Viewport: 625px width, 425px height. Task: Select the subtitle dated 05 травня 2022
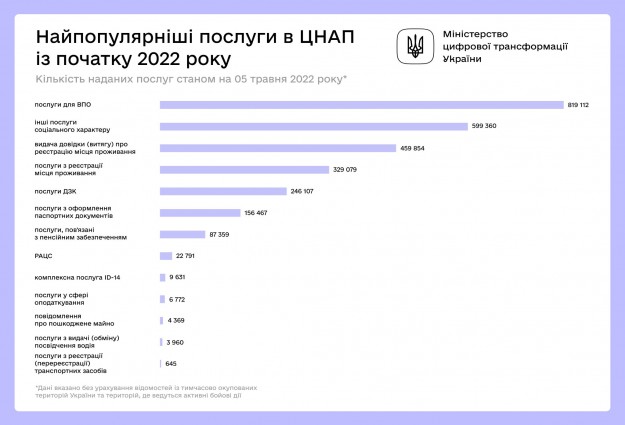pos(191,78)
